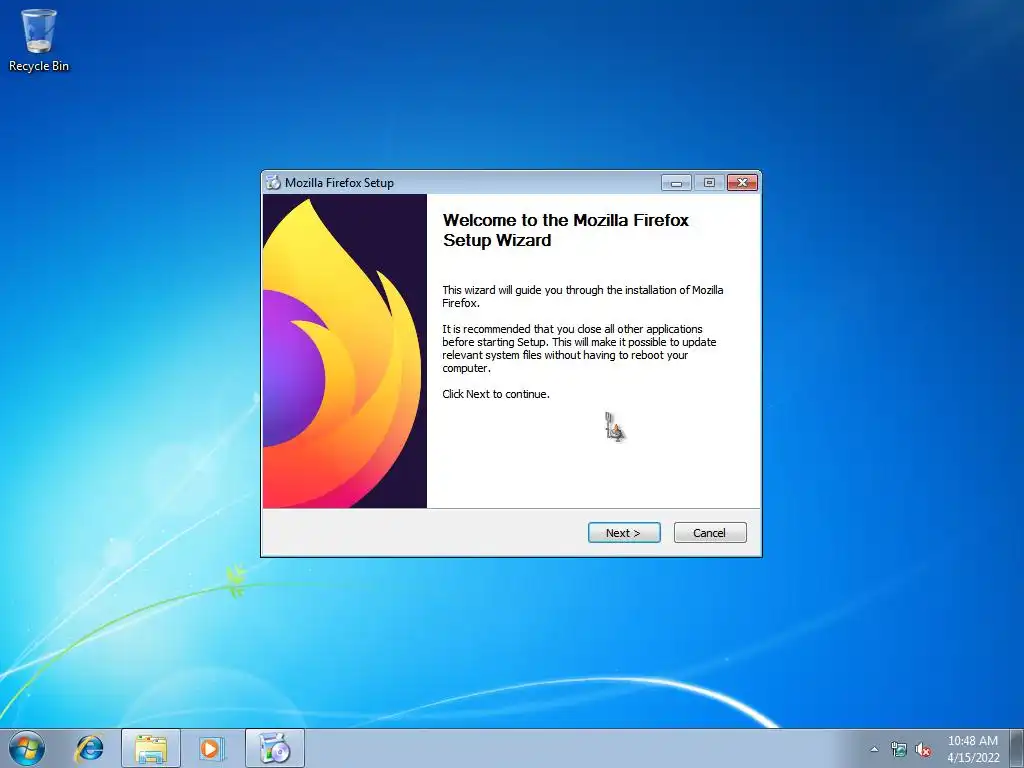Minimize the Mozilla Firefox Setup window
Viewport: 1024px width, 768px height.
(676, 183)
